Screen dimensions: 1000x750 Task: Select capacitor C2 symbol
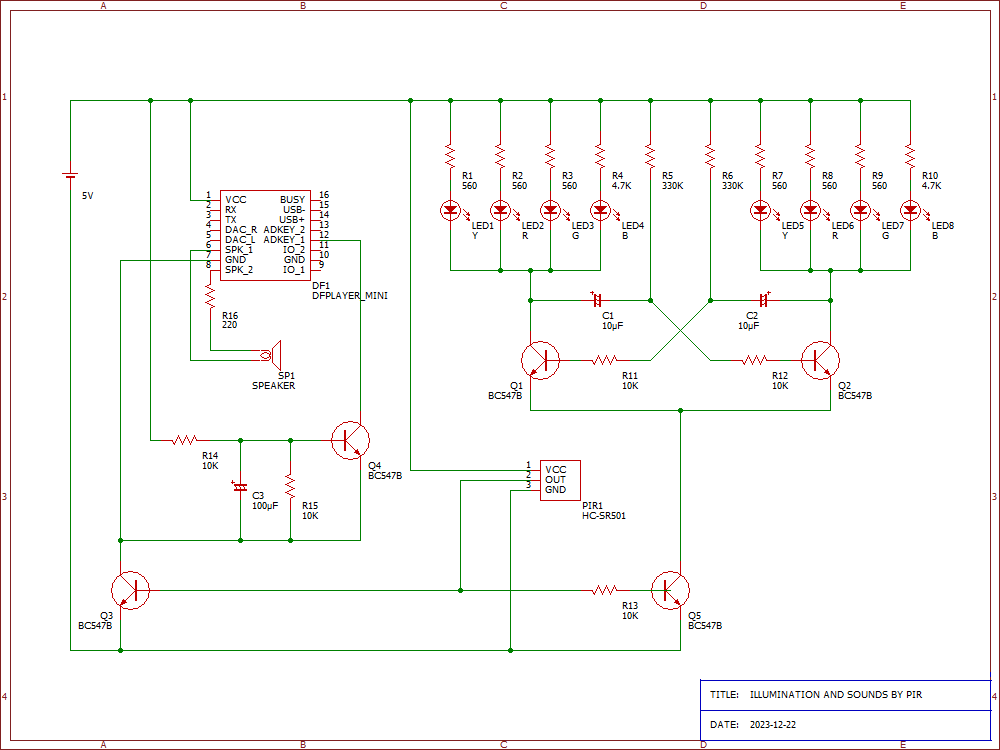tap(765, 300)
